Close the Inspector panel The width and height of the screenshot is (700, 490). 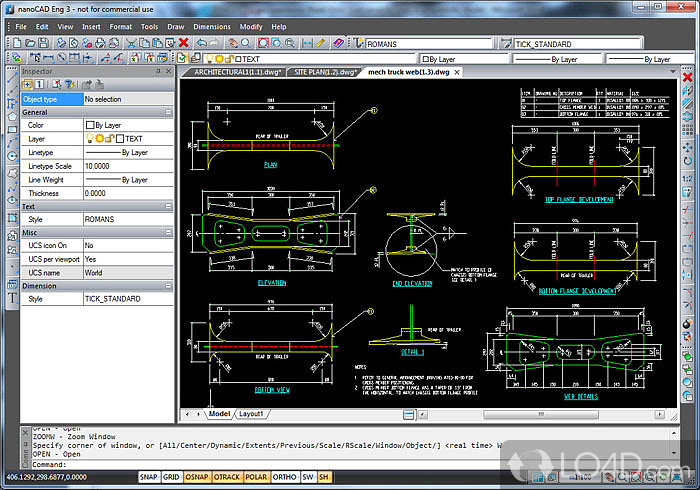click(x=169, y=71)
